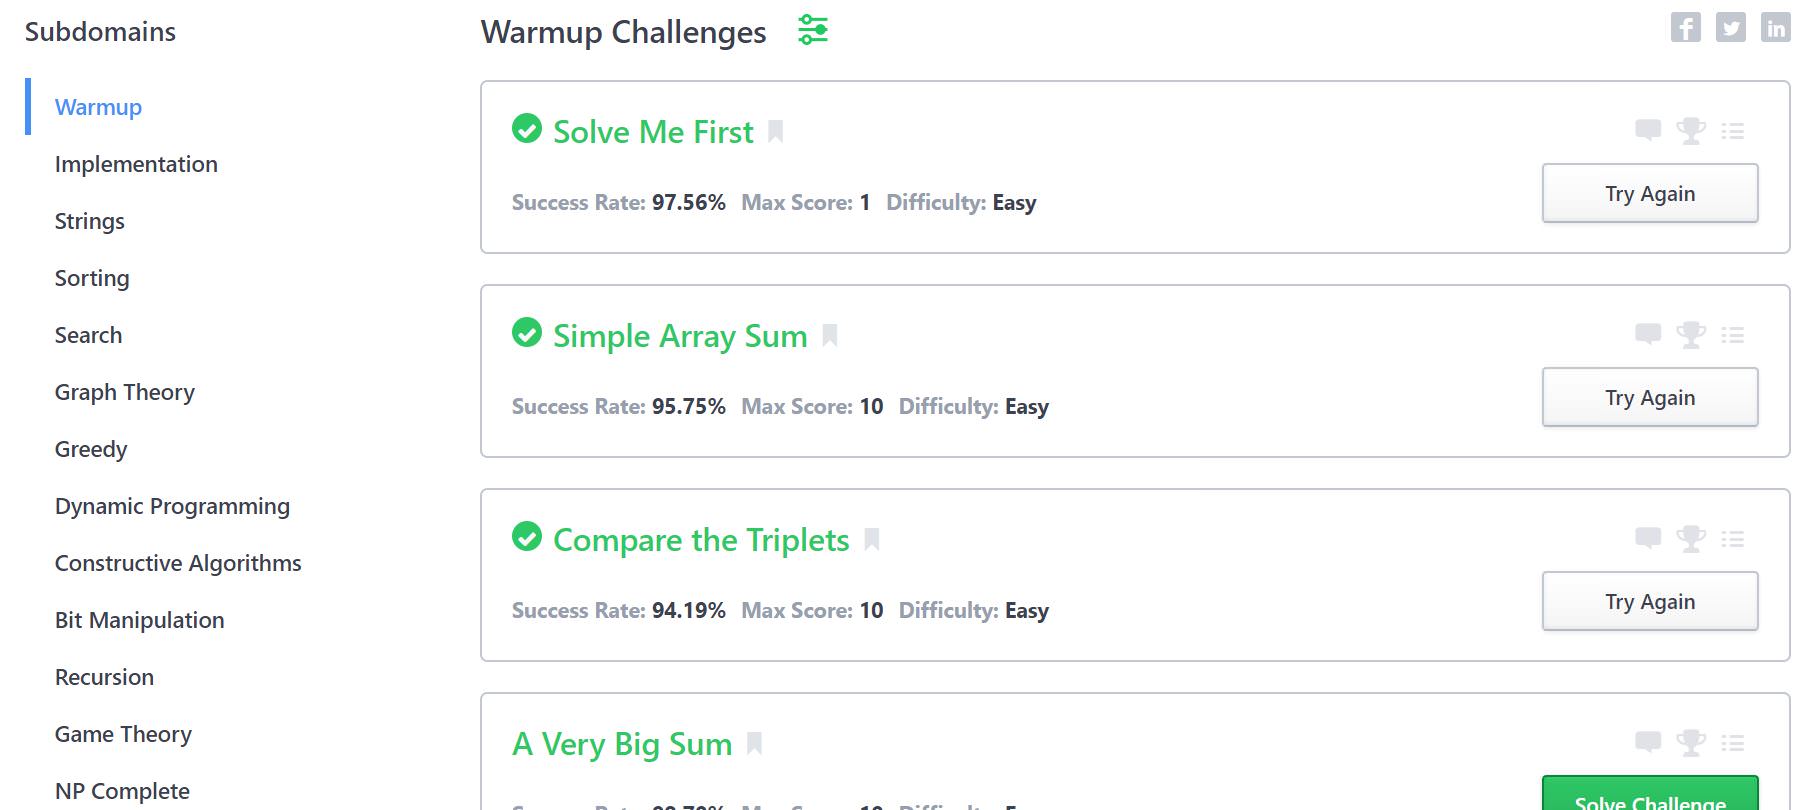The width and height of the screenshot is (1807, 810).
Task: Select the Implementation subdomain
Action: click(x=136, y=164)
